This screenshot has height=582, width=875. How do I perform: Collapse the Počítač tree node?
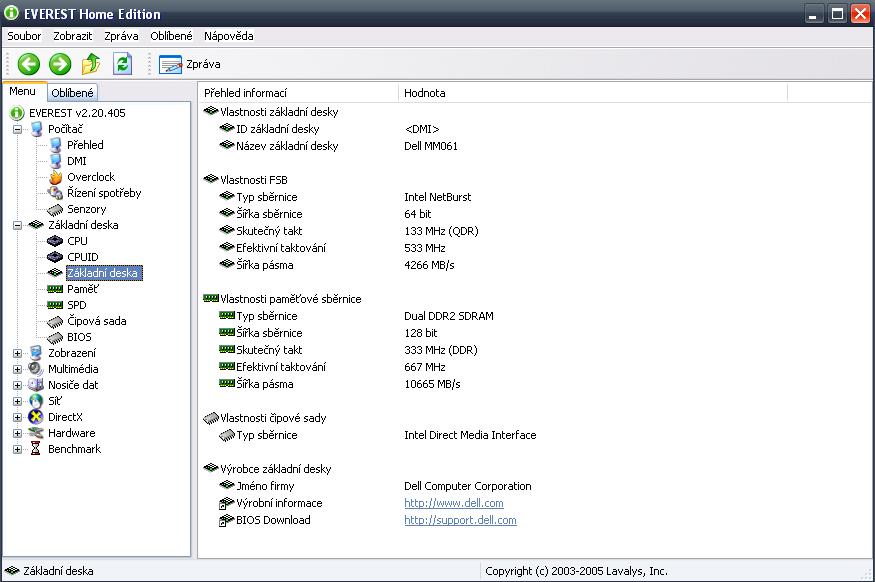coord(17,129)
